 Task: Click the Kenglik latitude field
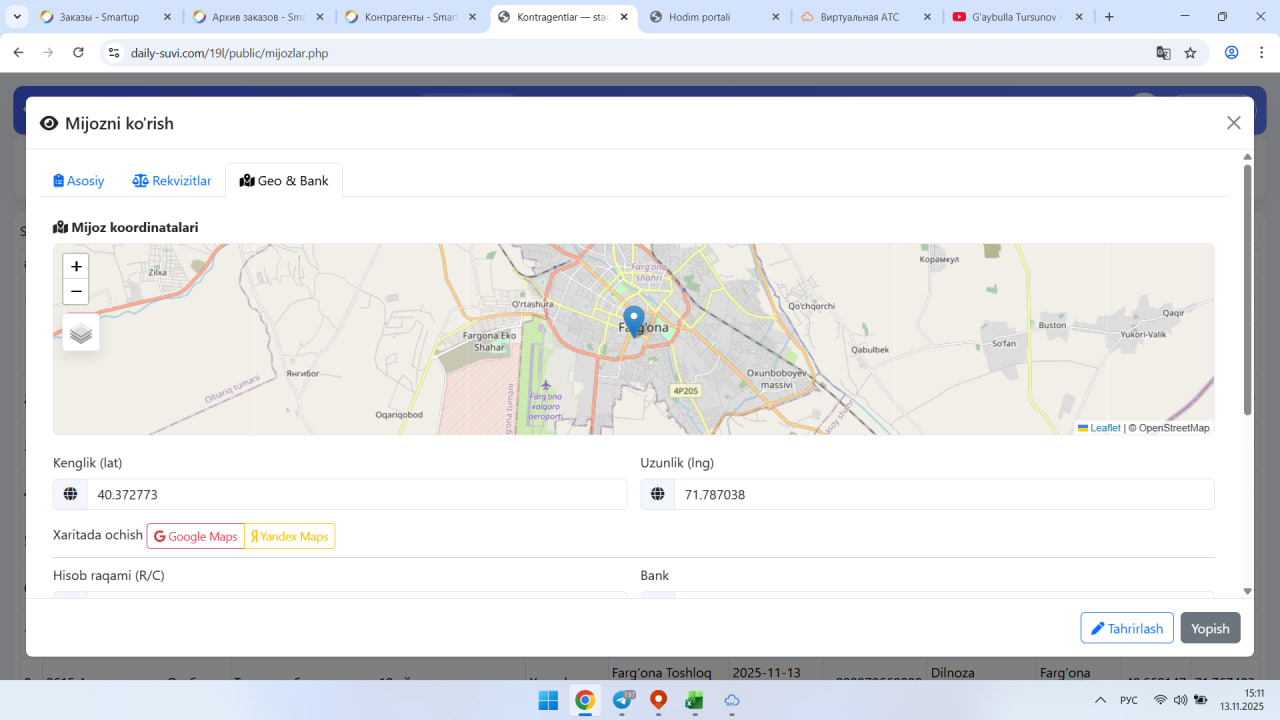point(356,495)
